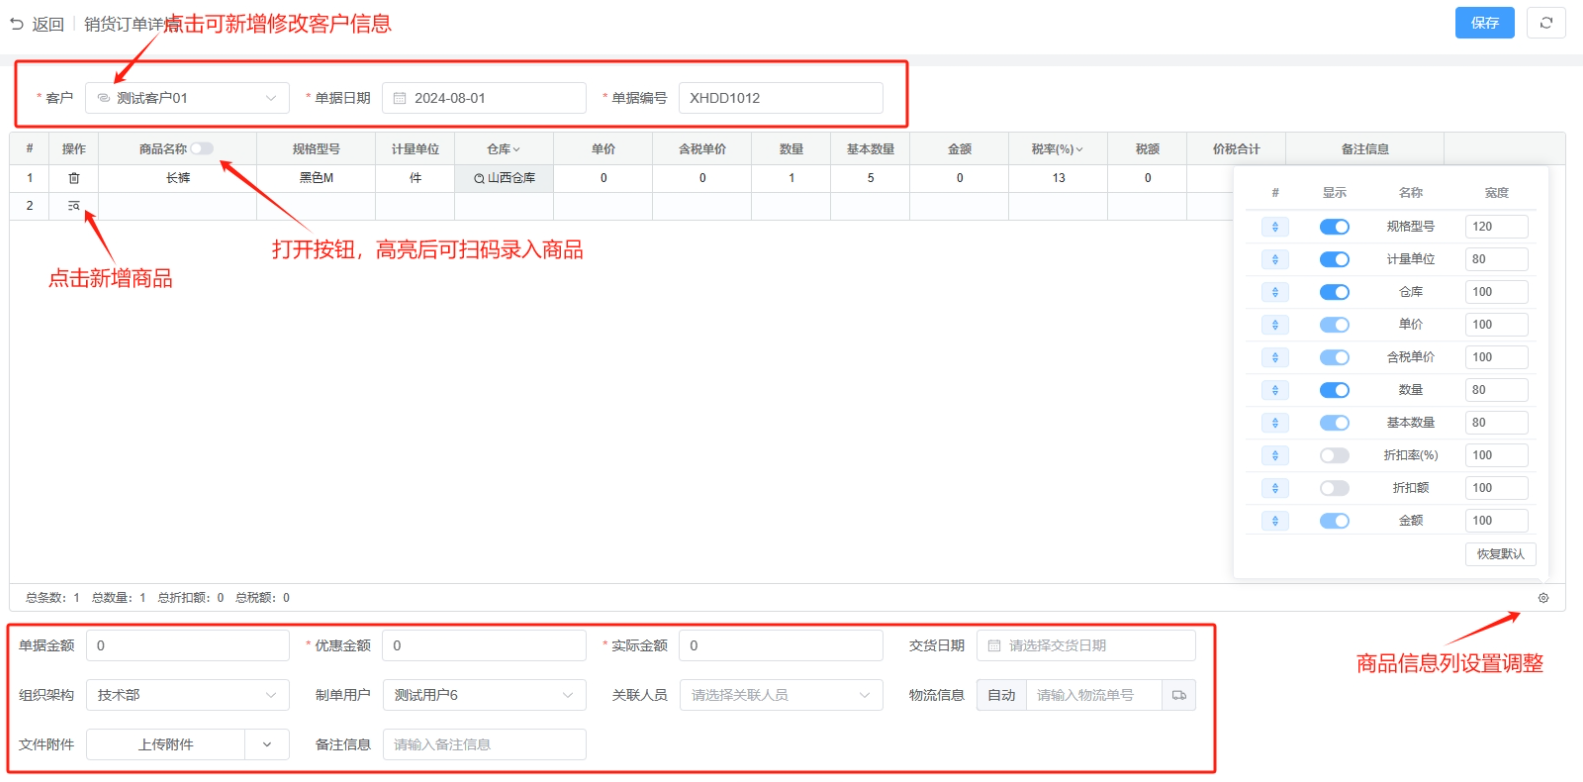This screenshot has width=1583, height=782.
Task: Click the sort handle for the 数量 column row
Action: pos(1275,390)
